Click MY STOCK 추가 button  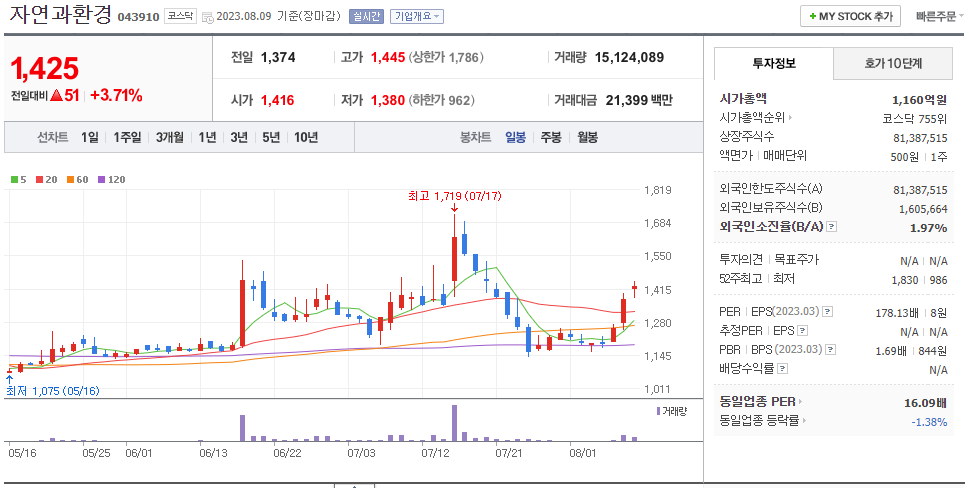point(850,17)
